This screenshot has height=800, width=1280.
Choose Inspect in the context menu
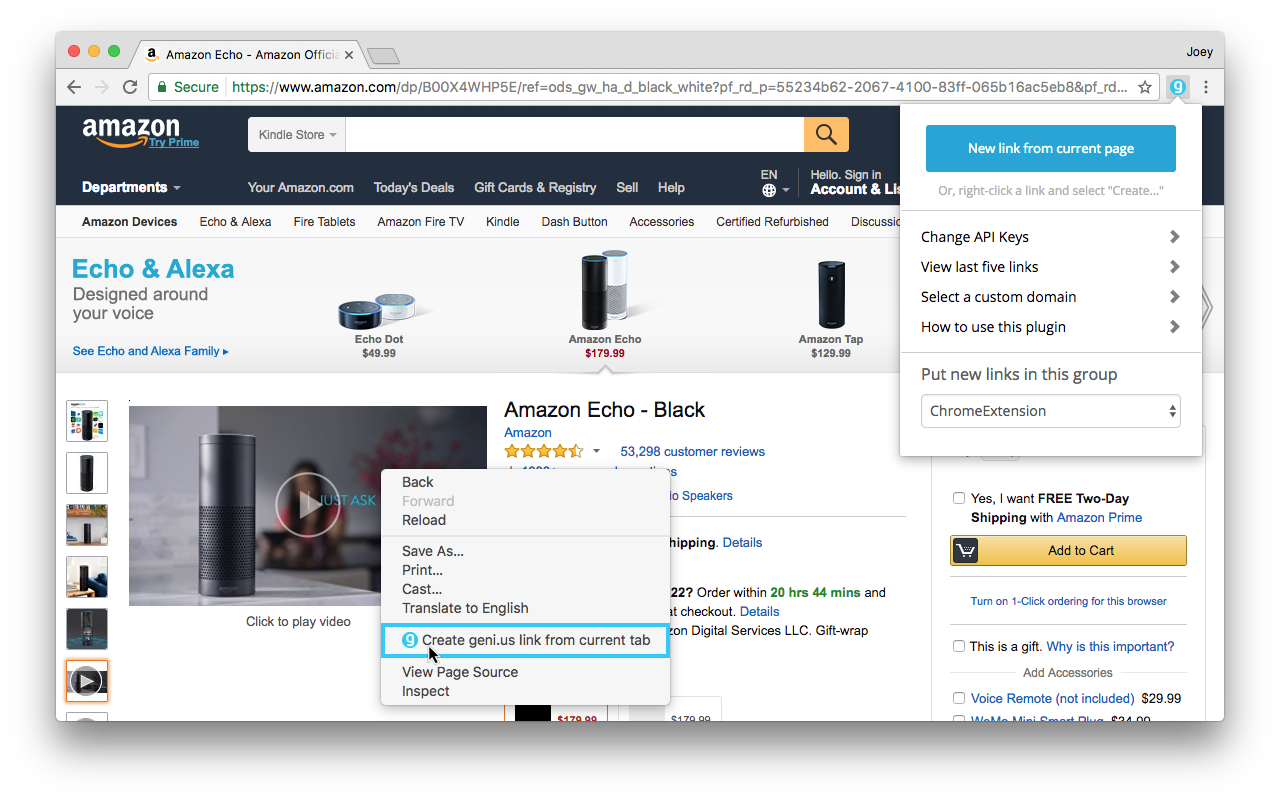tap(525, 691)
